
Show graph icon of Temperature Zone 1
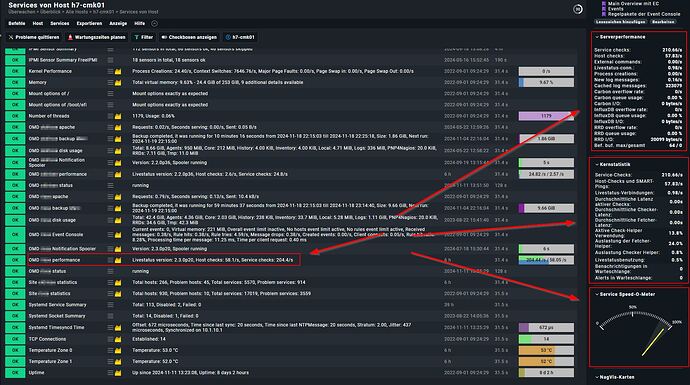(118, 361)
